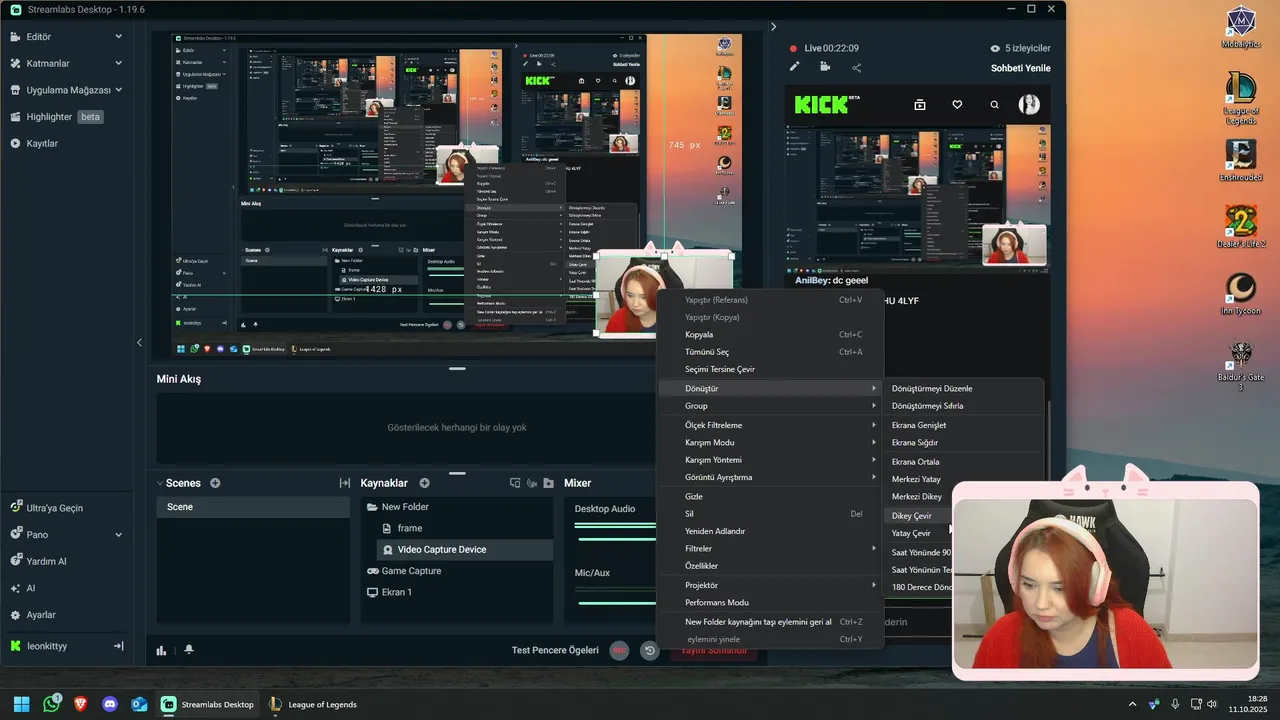
Task: Open the Group submenu
Action: point(770,406)
